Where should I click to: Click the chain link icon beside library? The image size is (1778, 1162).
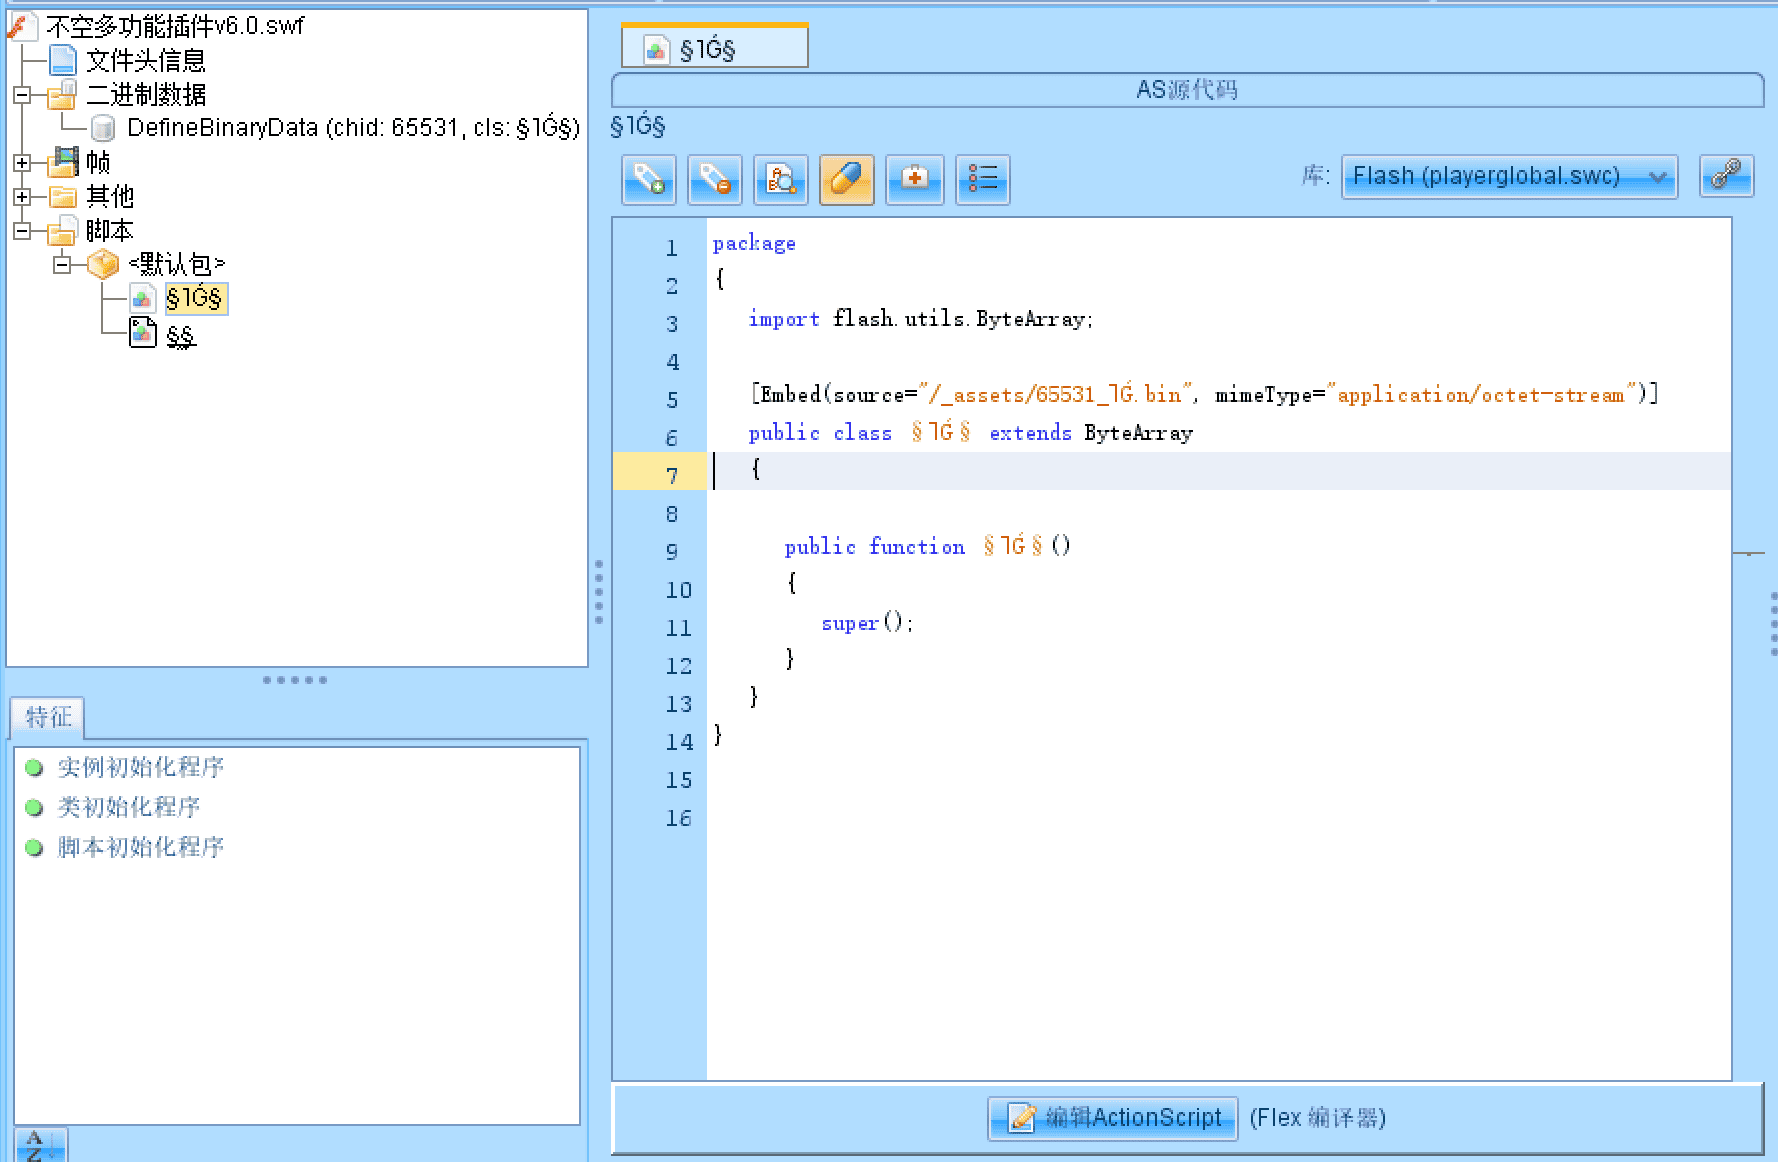[1726, 176]
